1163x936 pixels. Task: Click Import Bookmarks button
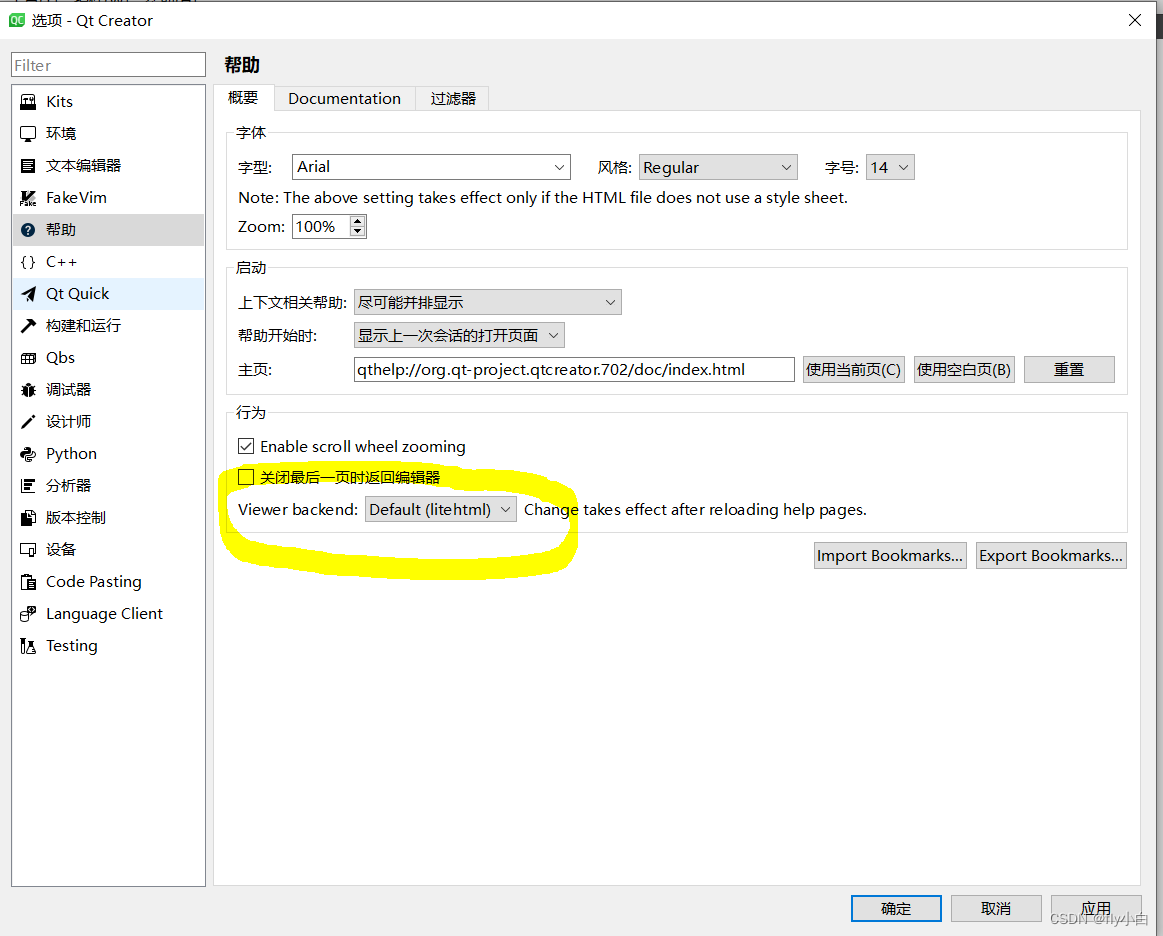(x=890, y=556)
